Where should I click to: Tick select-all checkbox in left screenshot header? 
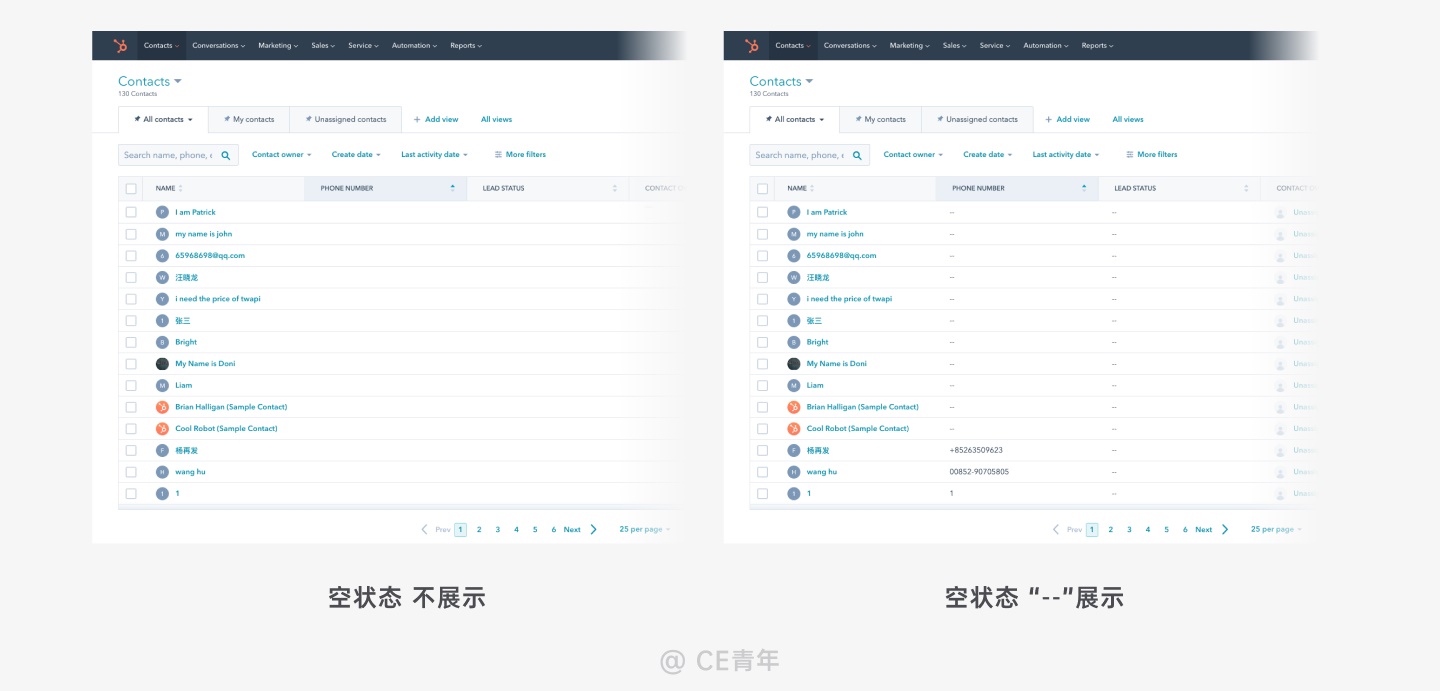pos(131,188)
